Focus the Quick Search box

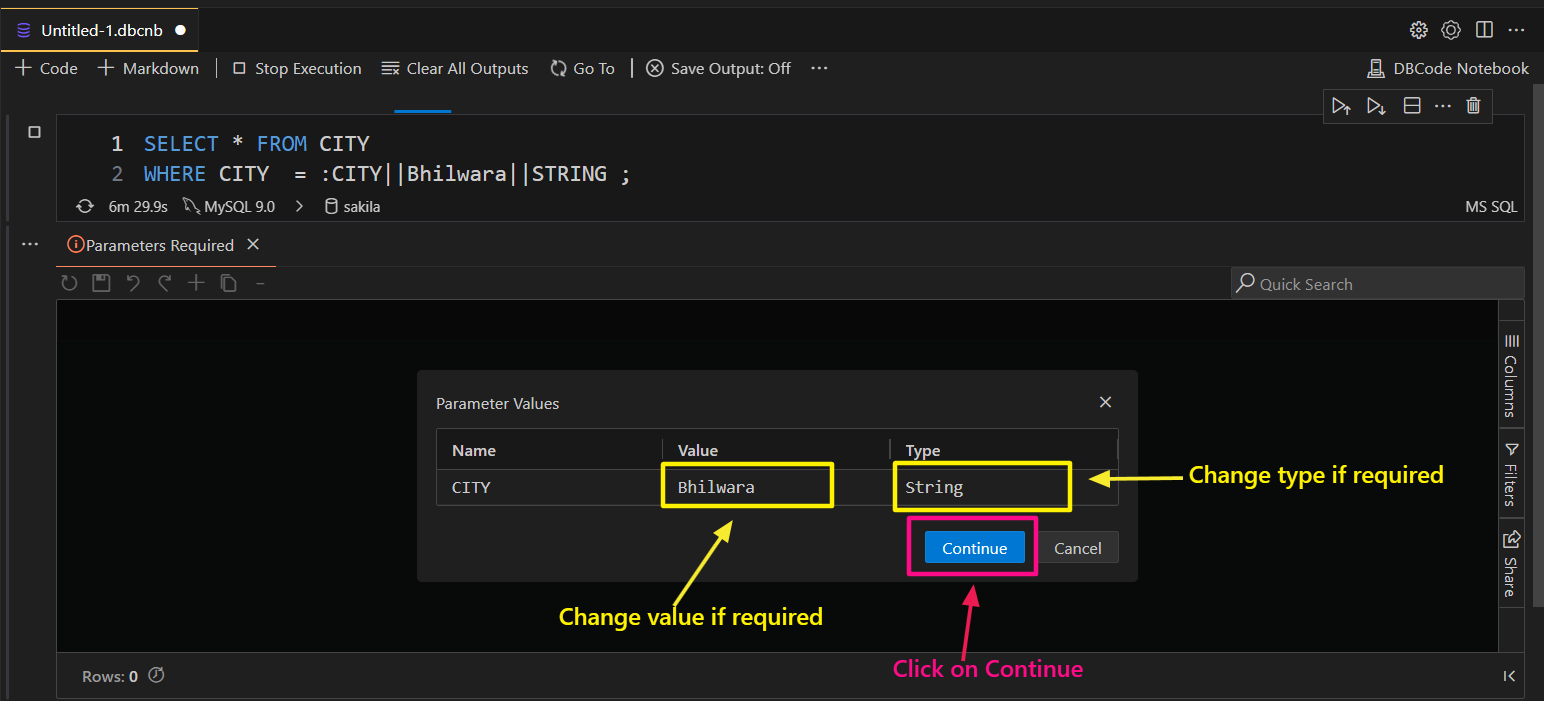tap(1377, 283)
